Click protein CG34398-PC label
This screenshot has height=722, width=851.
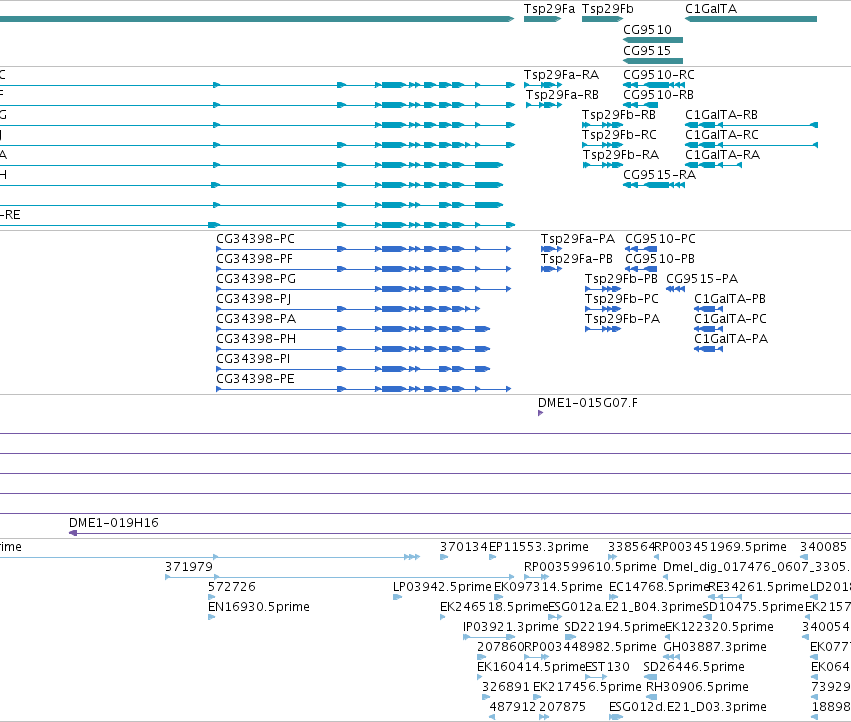coord(255,239)
